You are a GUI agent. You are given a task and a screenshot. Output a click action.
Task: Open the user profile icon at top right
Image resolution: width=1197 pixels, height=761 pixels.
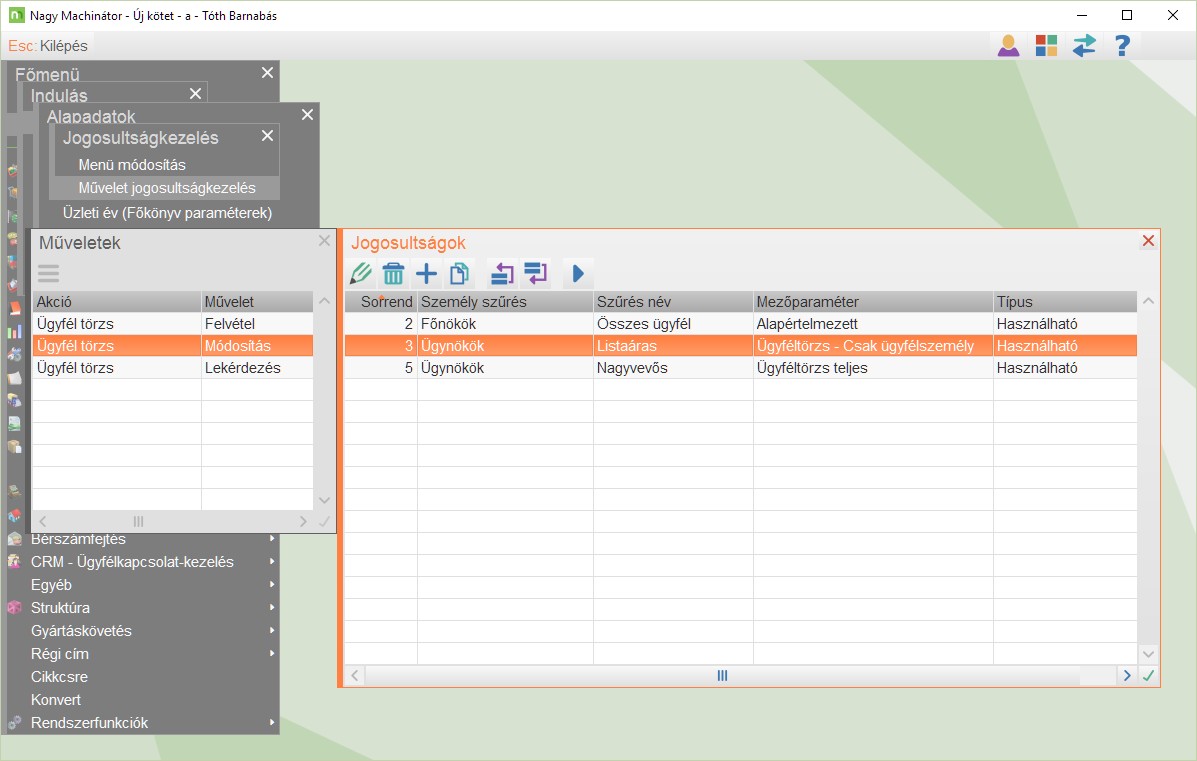tap(1008, 46)
